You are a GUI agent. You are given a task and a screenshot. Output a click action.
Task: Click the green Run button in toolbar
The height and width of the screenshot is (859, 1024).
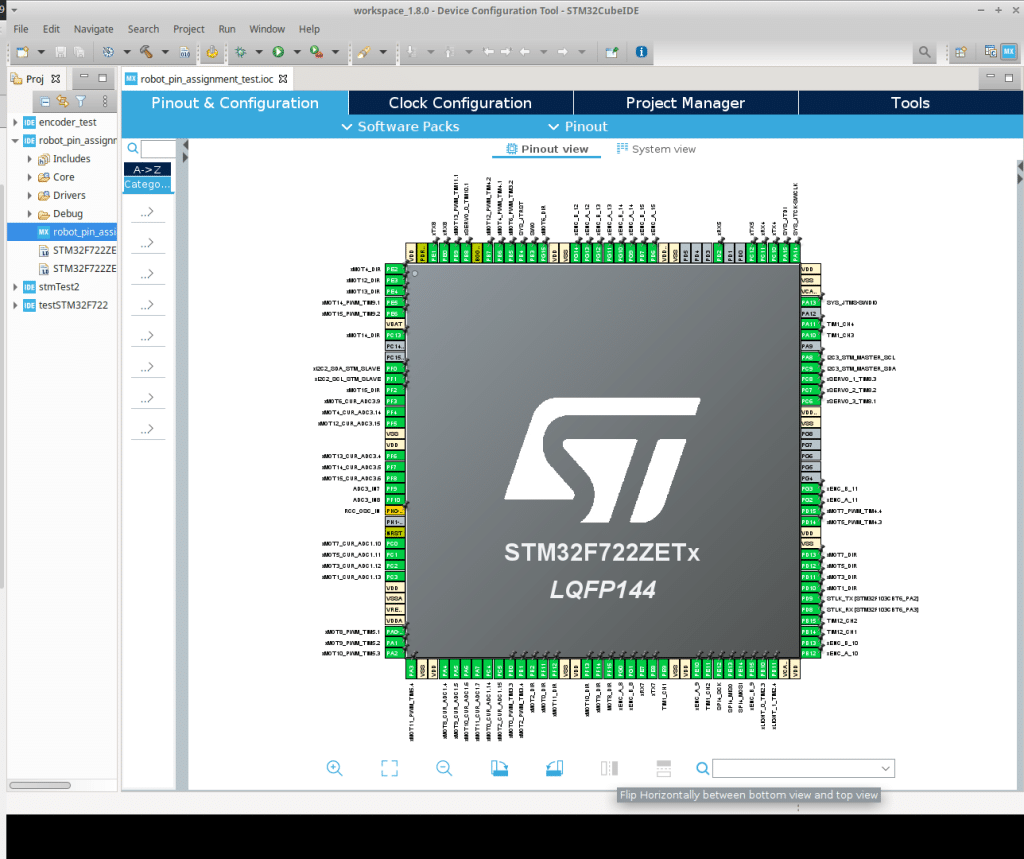click(x=278, y=52)
